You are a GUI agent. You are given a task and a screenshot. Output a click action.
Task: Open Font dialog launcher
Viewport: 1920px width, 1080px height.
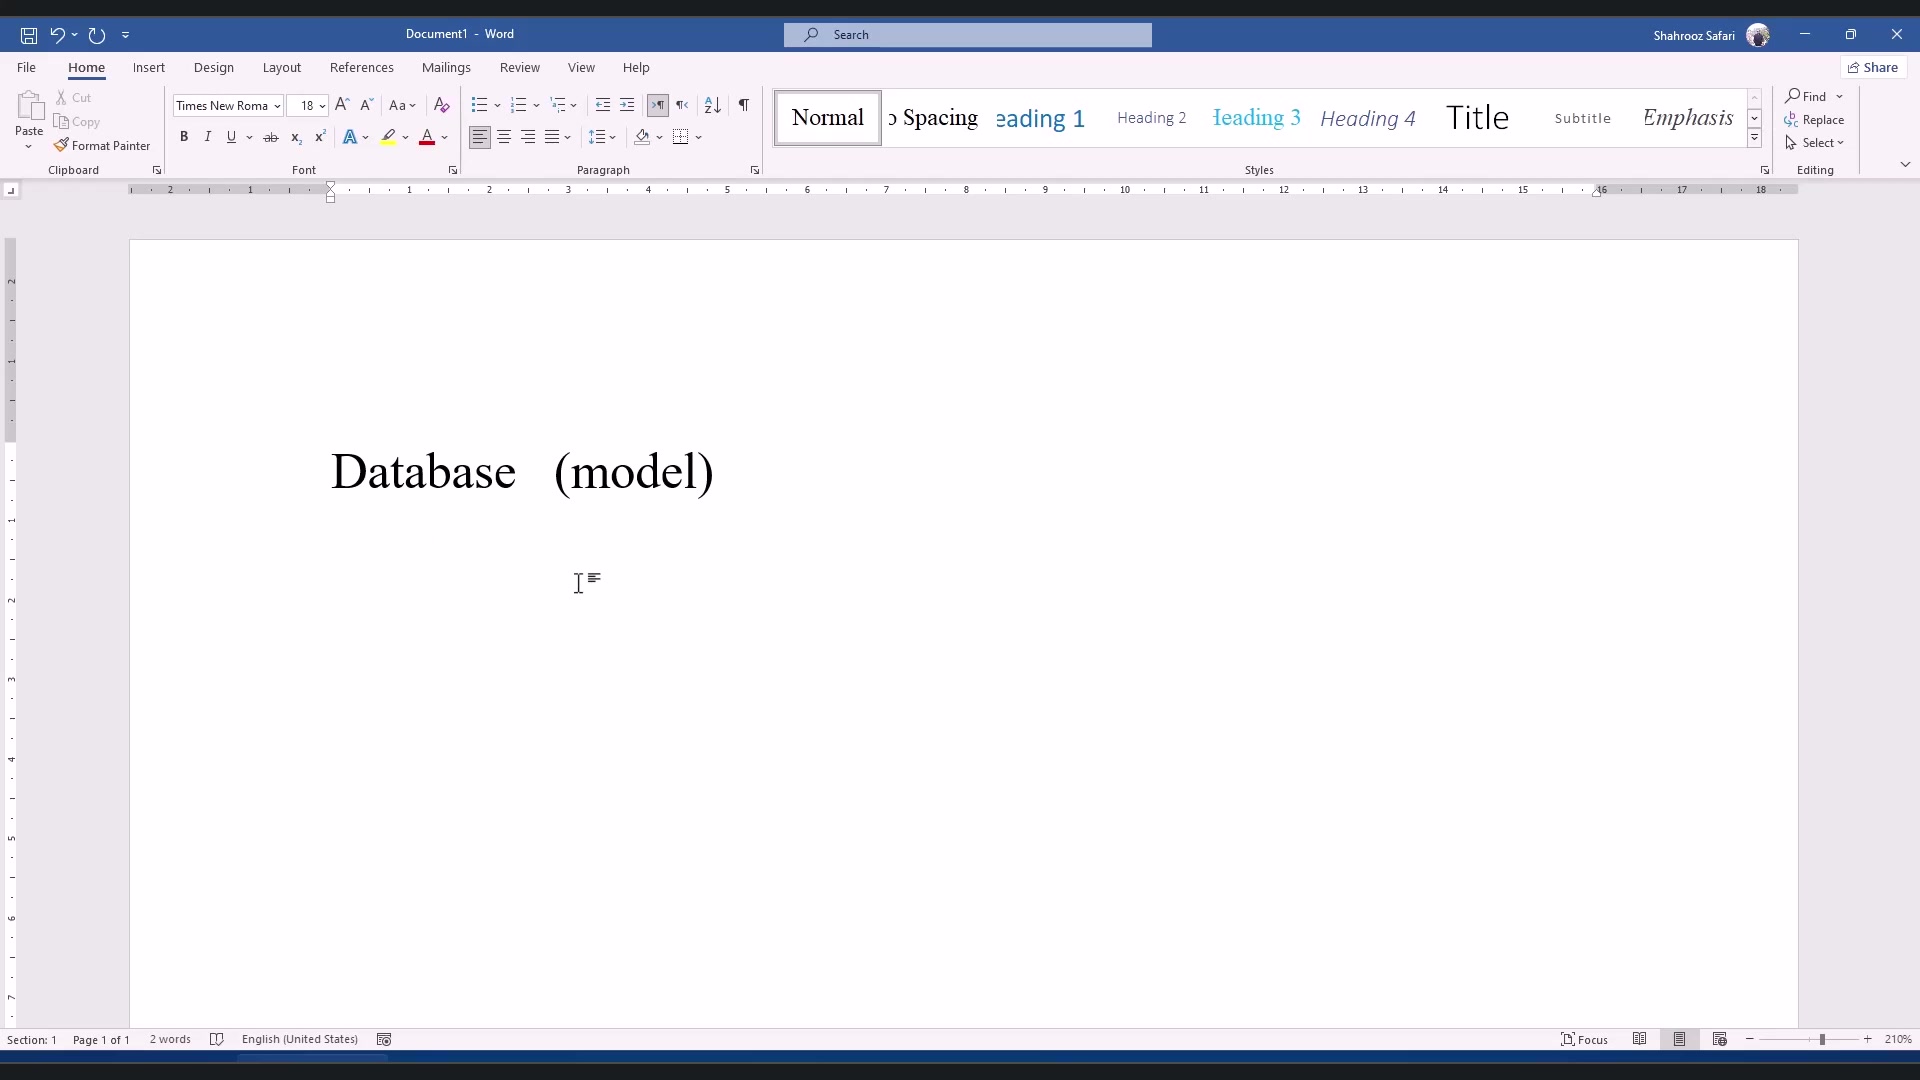pyautogui.click(x=453, y=171)
